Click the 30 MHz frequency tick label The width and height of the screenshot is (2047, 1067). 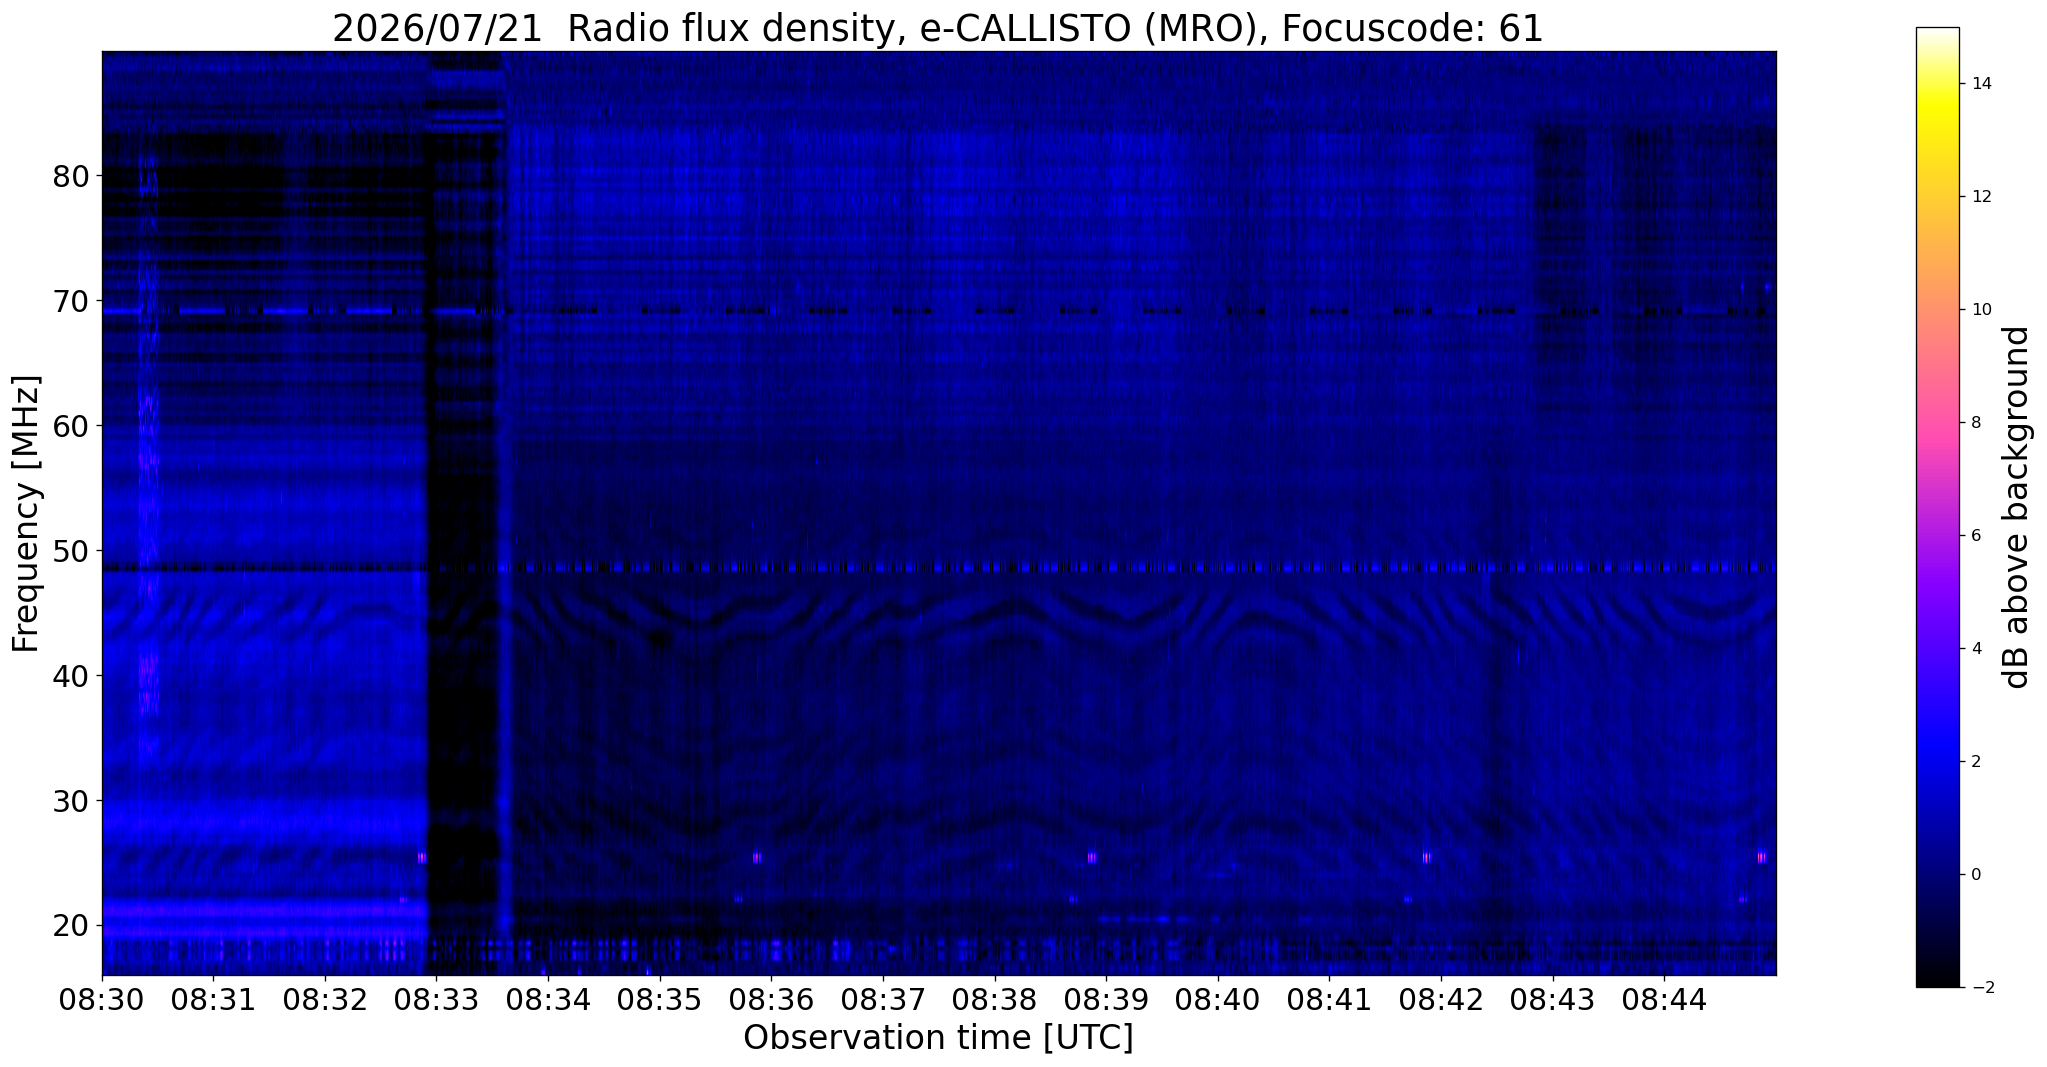click(x=71, y=802)
